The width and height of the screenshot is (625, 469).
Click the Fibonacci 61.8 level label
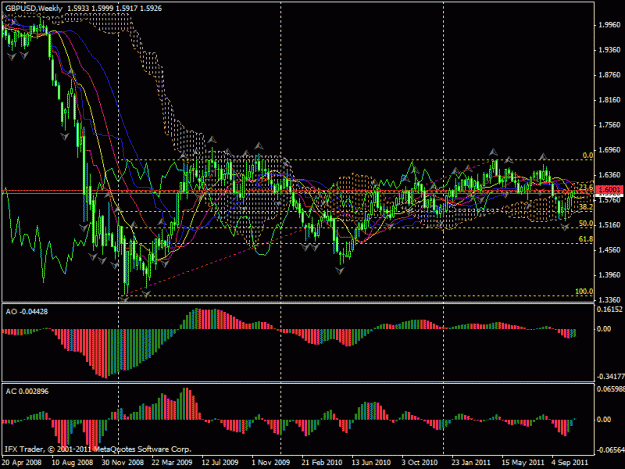(x=586, y=239)
